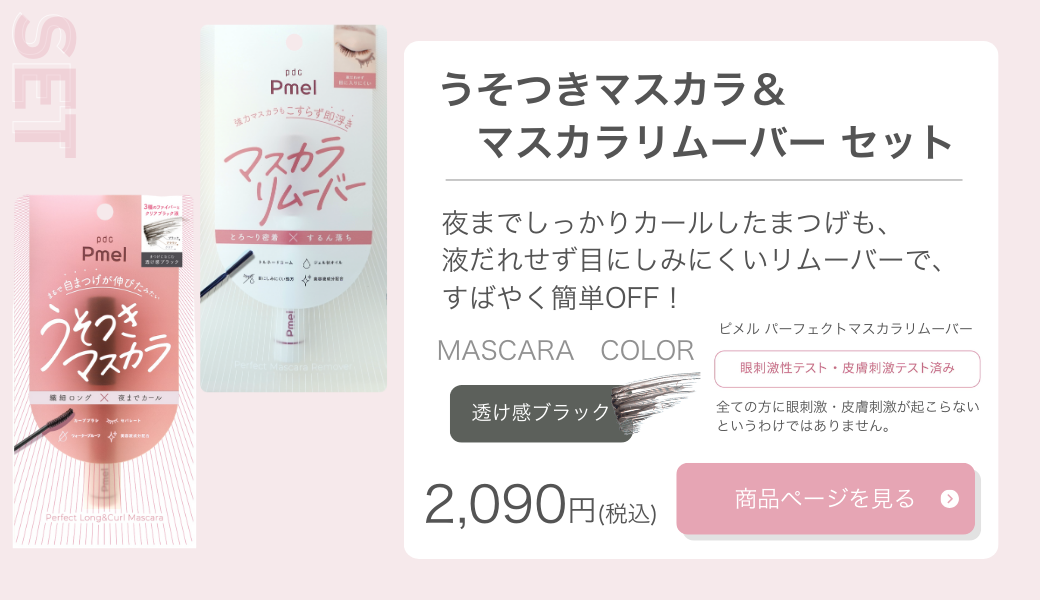The width and height of the screenshot is (1040, 600).
Task: Open the うそつきマスカラ pink package image
Action: 105,371
